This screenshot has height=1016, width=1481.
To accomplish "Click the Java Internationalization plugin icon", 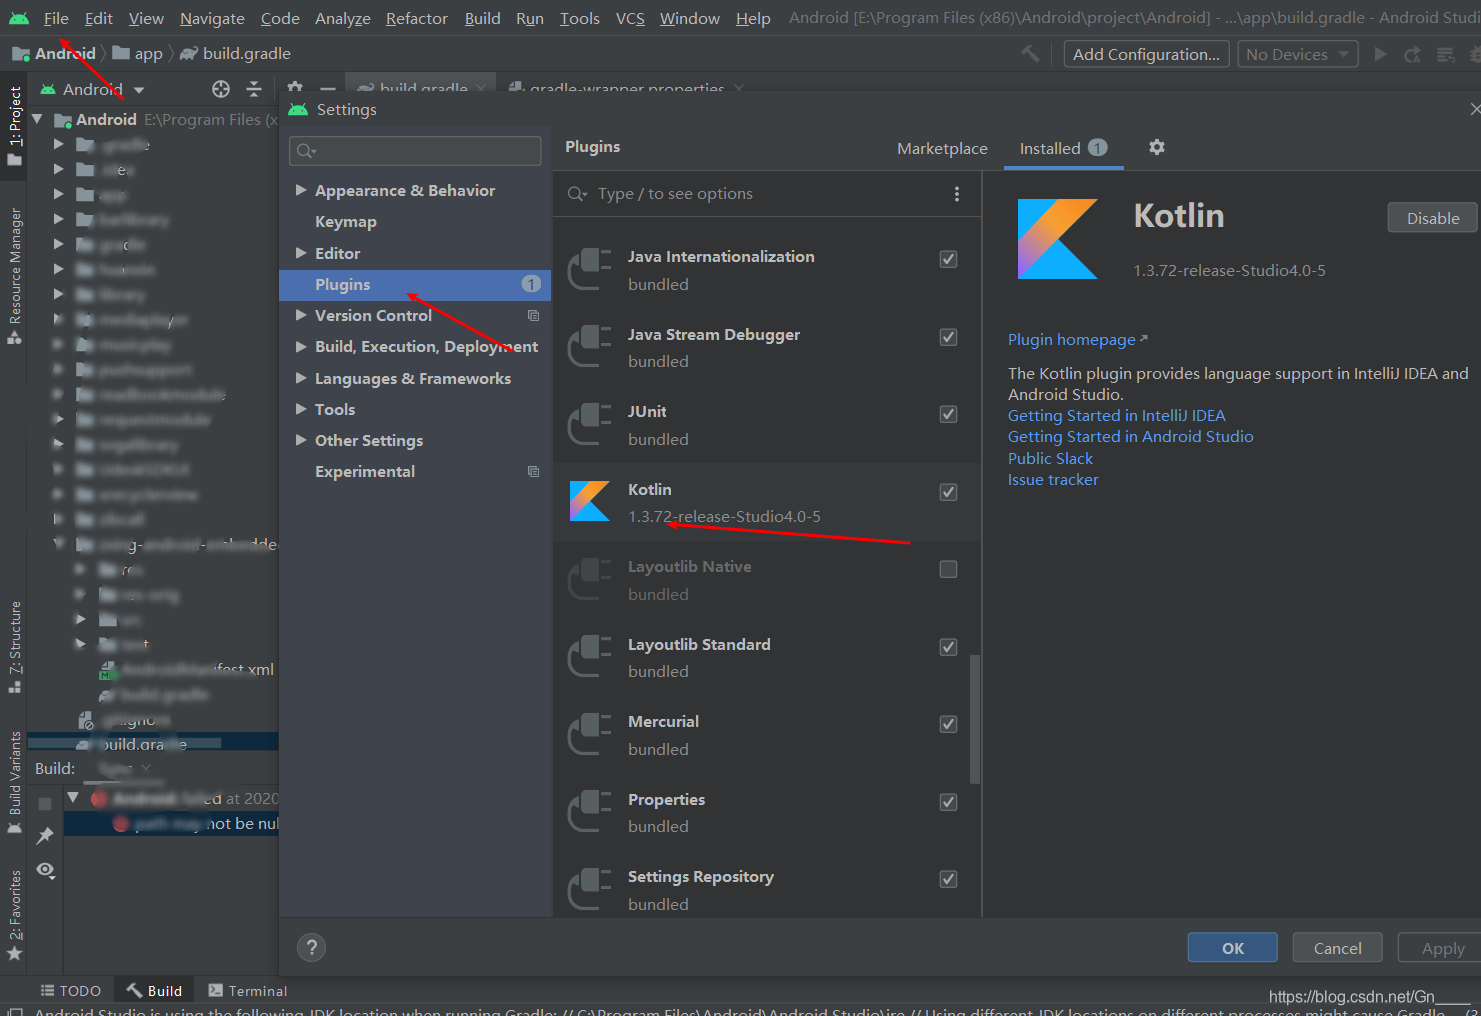I will point(590,269).
